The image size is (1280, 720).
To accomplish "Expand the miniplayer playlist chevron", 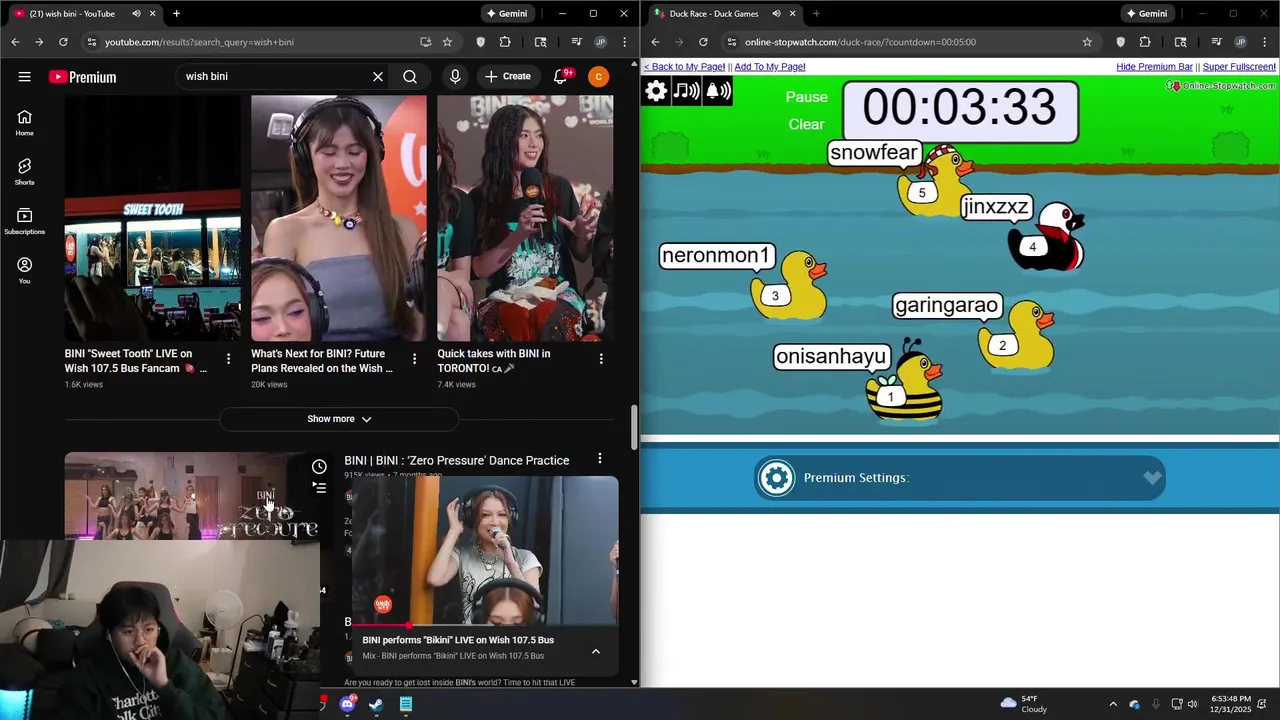I will point(596,651).
